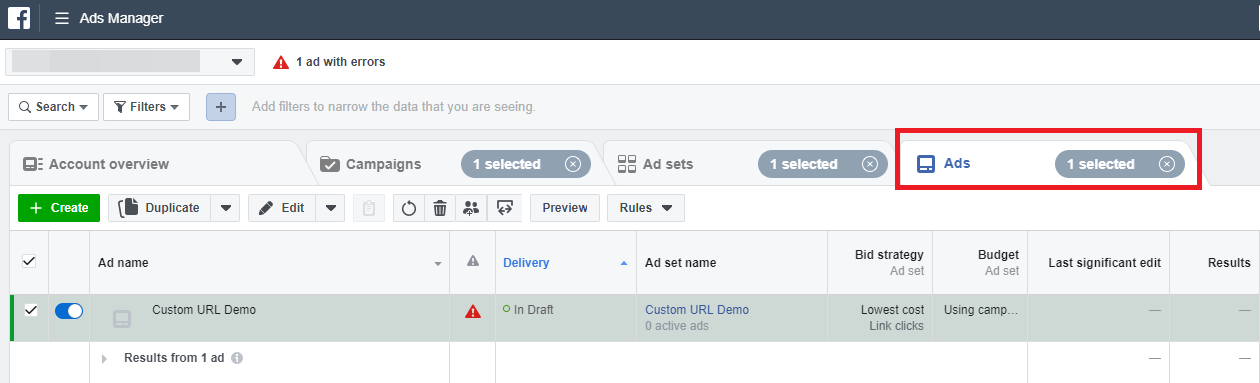
Task: Uncheck the Custom URL Demo row checkbox
Action: pyautogui.click(x=30, y=311)
